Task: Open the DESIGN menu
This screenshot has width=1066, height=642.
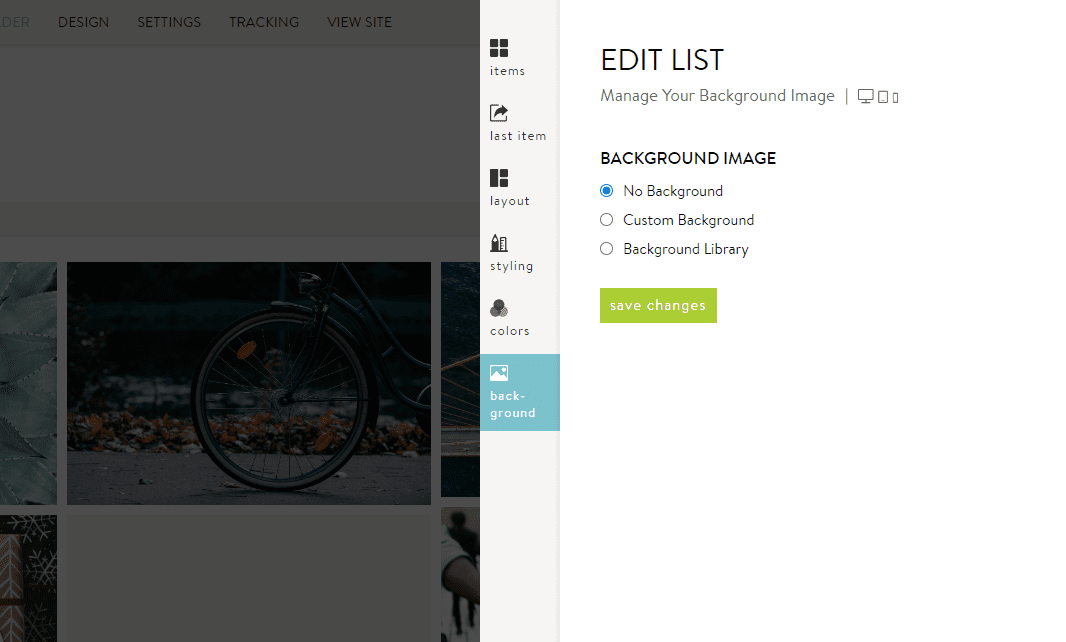Action: pyautogui.click(x=83, y=21)
